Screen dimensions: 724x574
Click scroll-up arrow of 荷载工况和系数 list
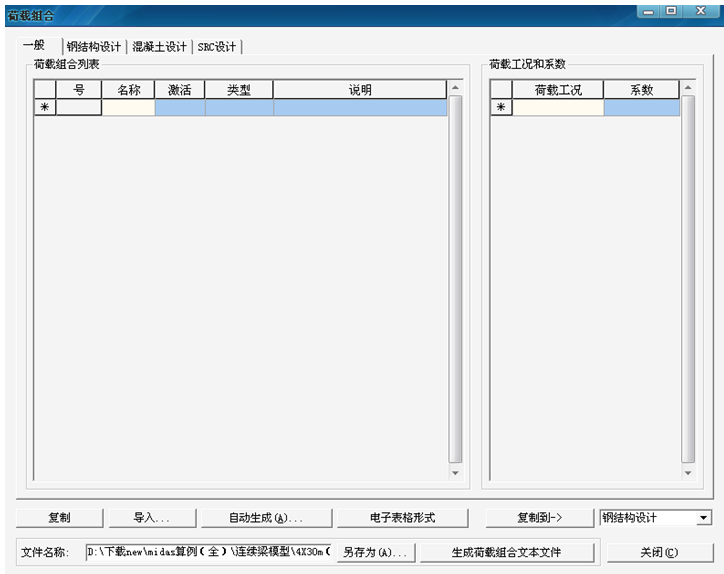688,87
